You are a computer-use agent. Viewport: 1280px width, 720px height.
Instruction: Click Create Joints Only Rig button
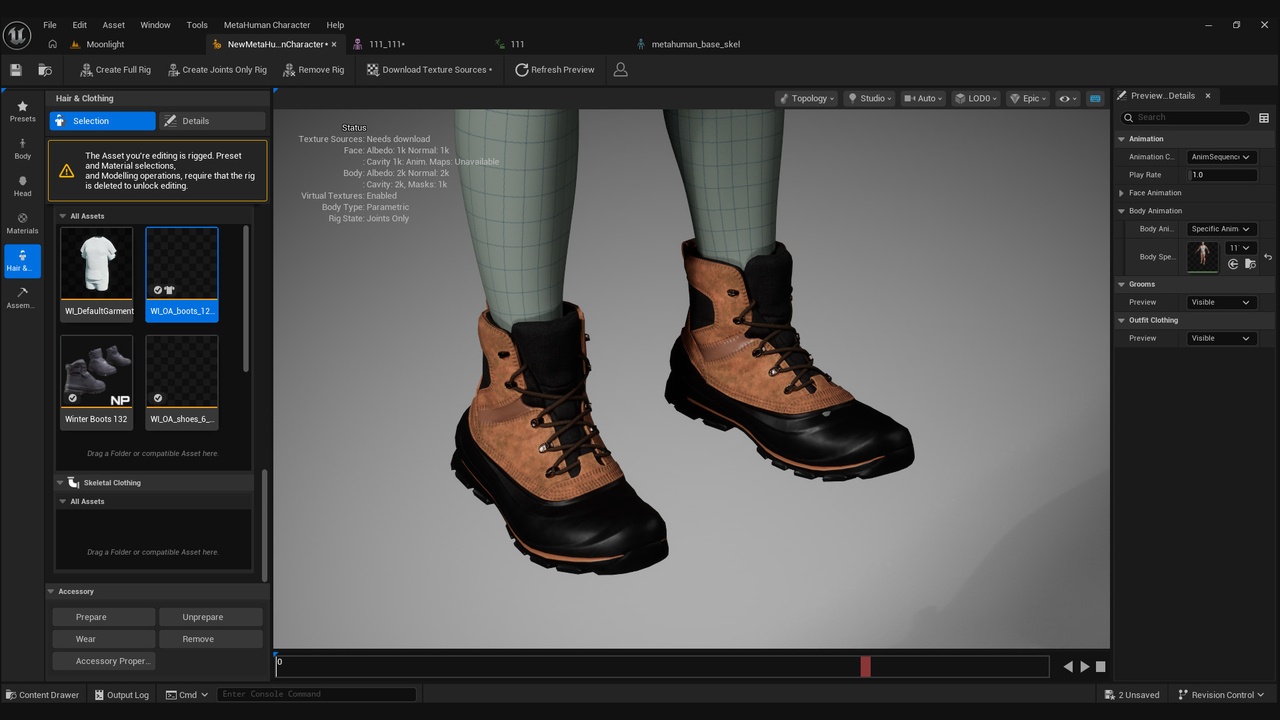click(x=217, y=70)
